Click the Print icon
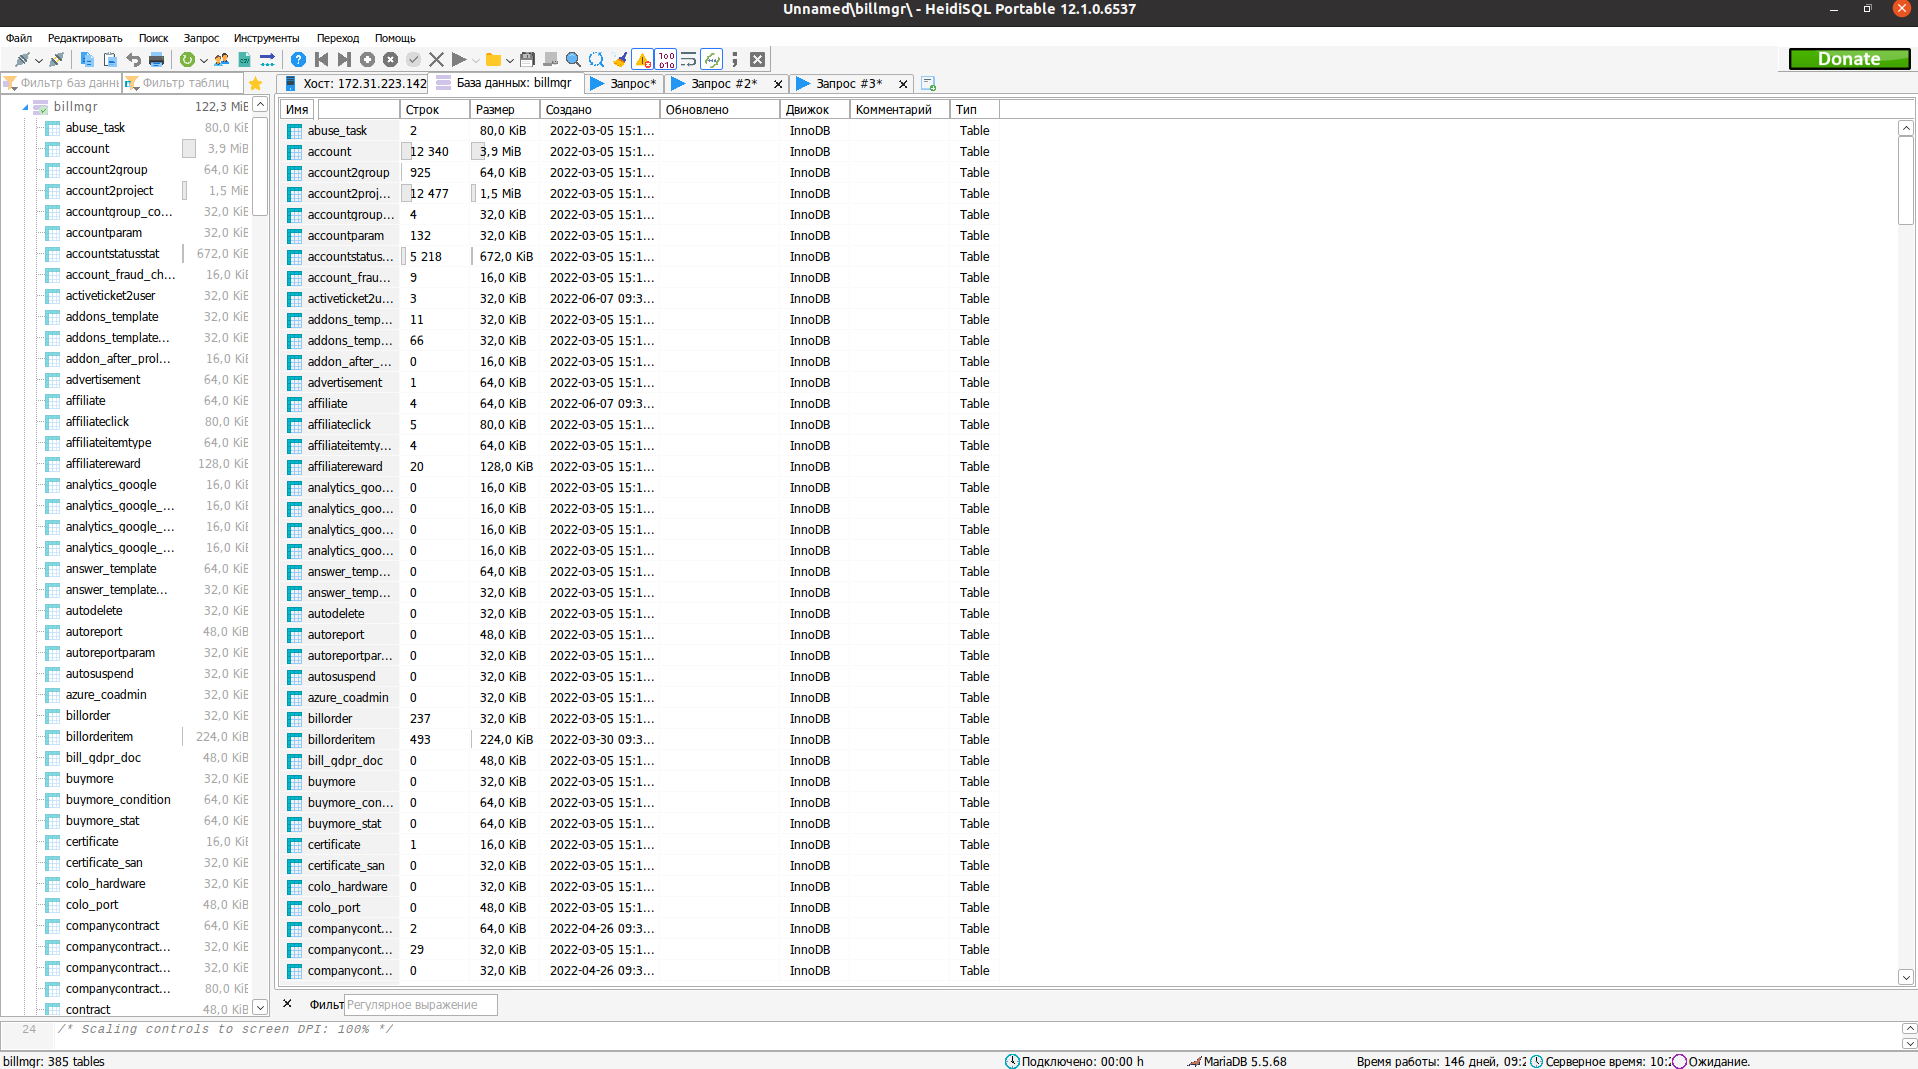The image size is (1918, 1069). click(156, 60)
